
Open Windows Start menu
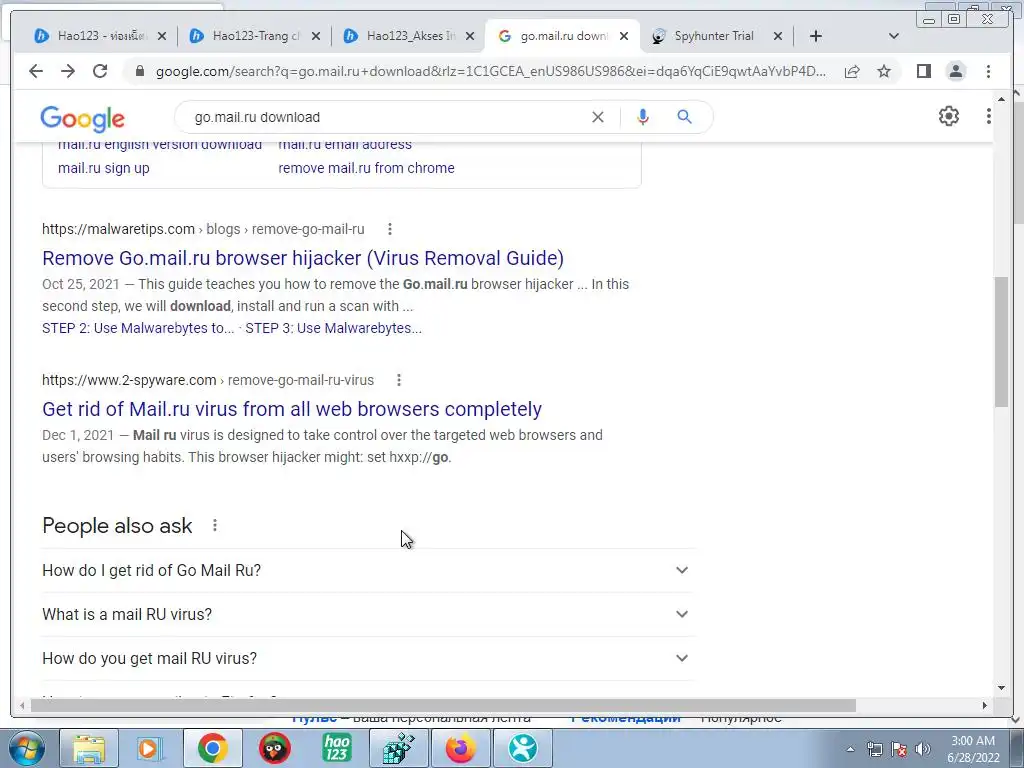coord(26,748)
